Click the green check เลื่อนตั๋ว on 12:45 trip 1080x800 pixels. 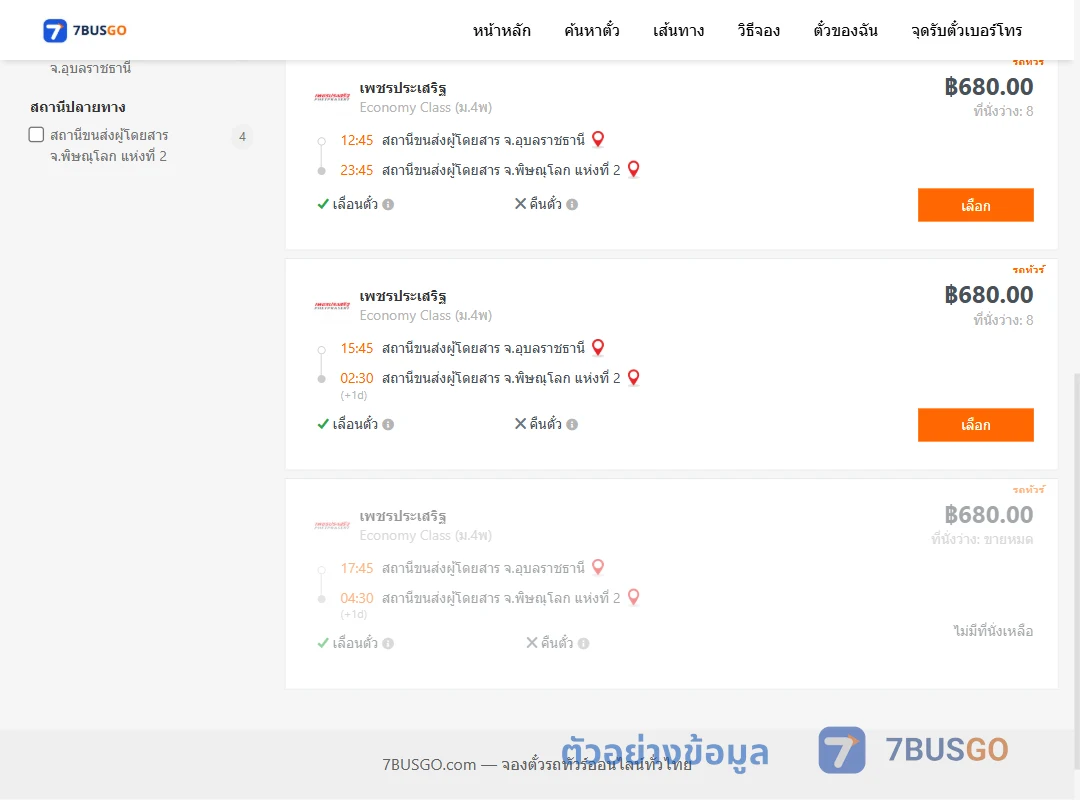point(322,204)
